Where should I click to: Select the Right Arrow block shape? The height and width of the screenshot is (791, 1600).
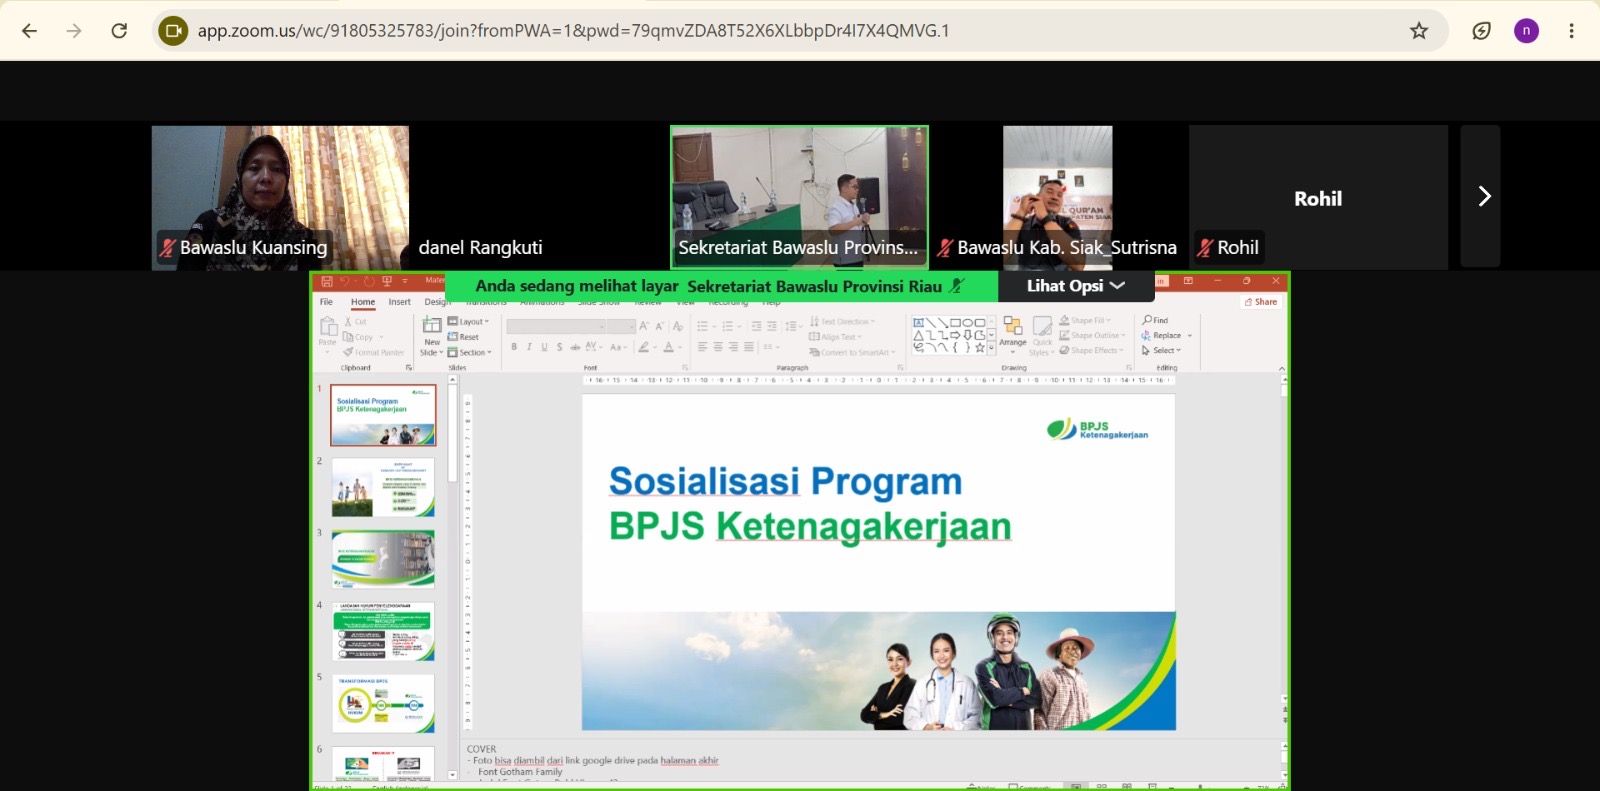click(955, 335)
